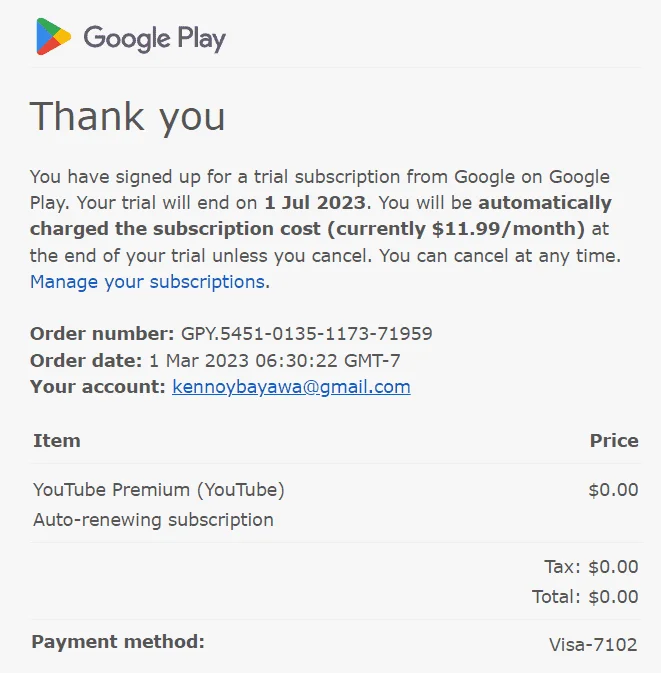
Task: Click the Thank you heading
Action: pyautogui.click(x=127, y=117)
